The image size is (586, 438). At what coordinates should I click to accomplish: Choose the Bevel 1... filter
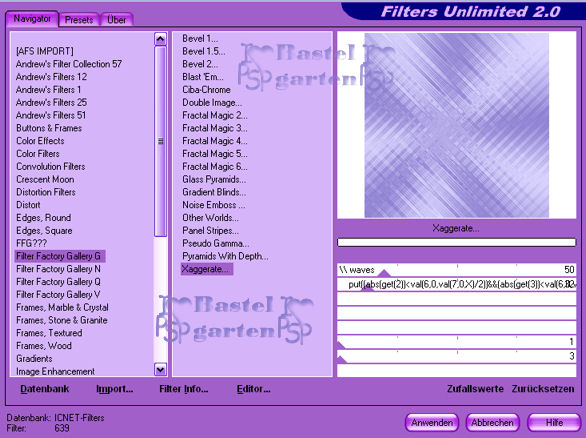click(200, 38)
